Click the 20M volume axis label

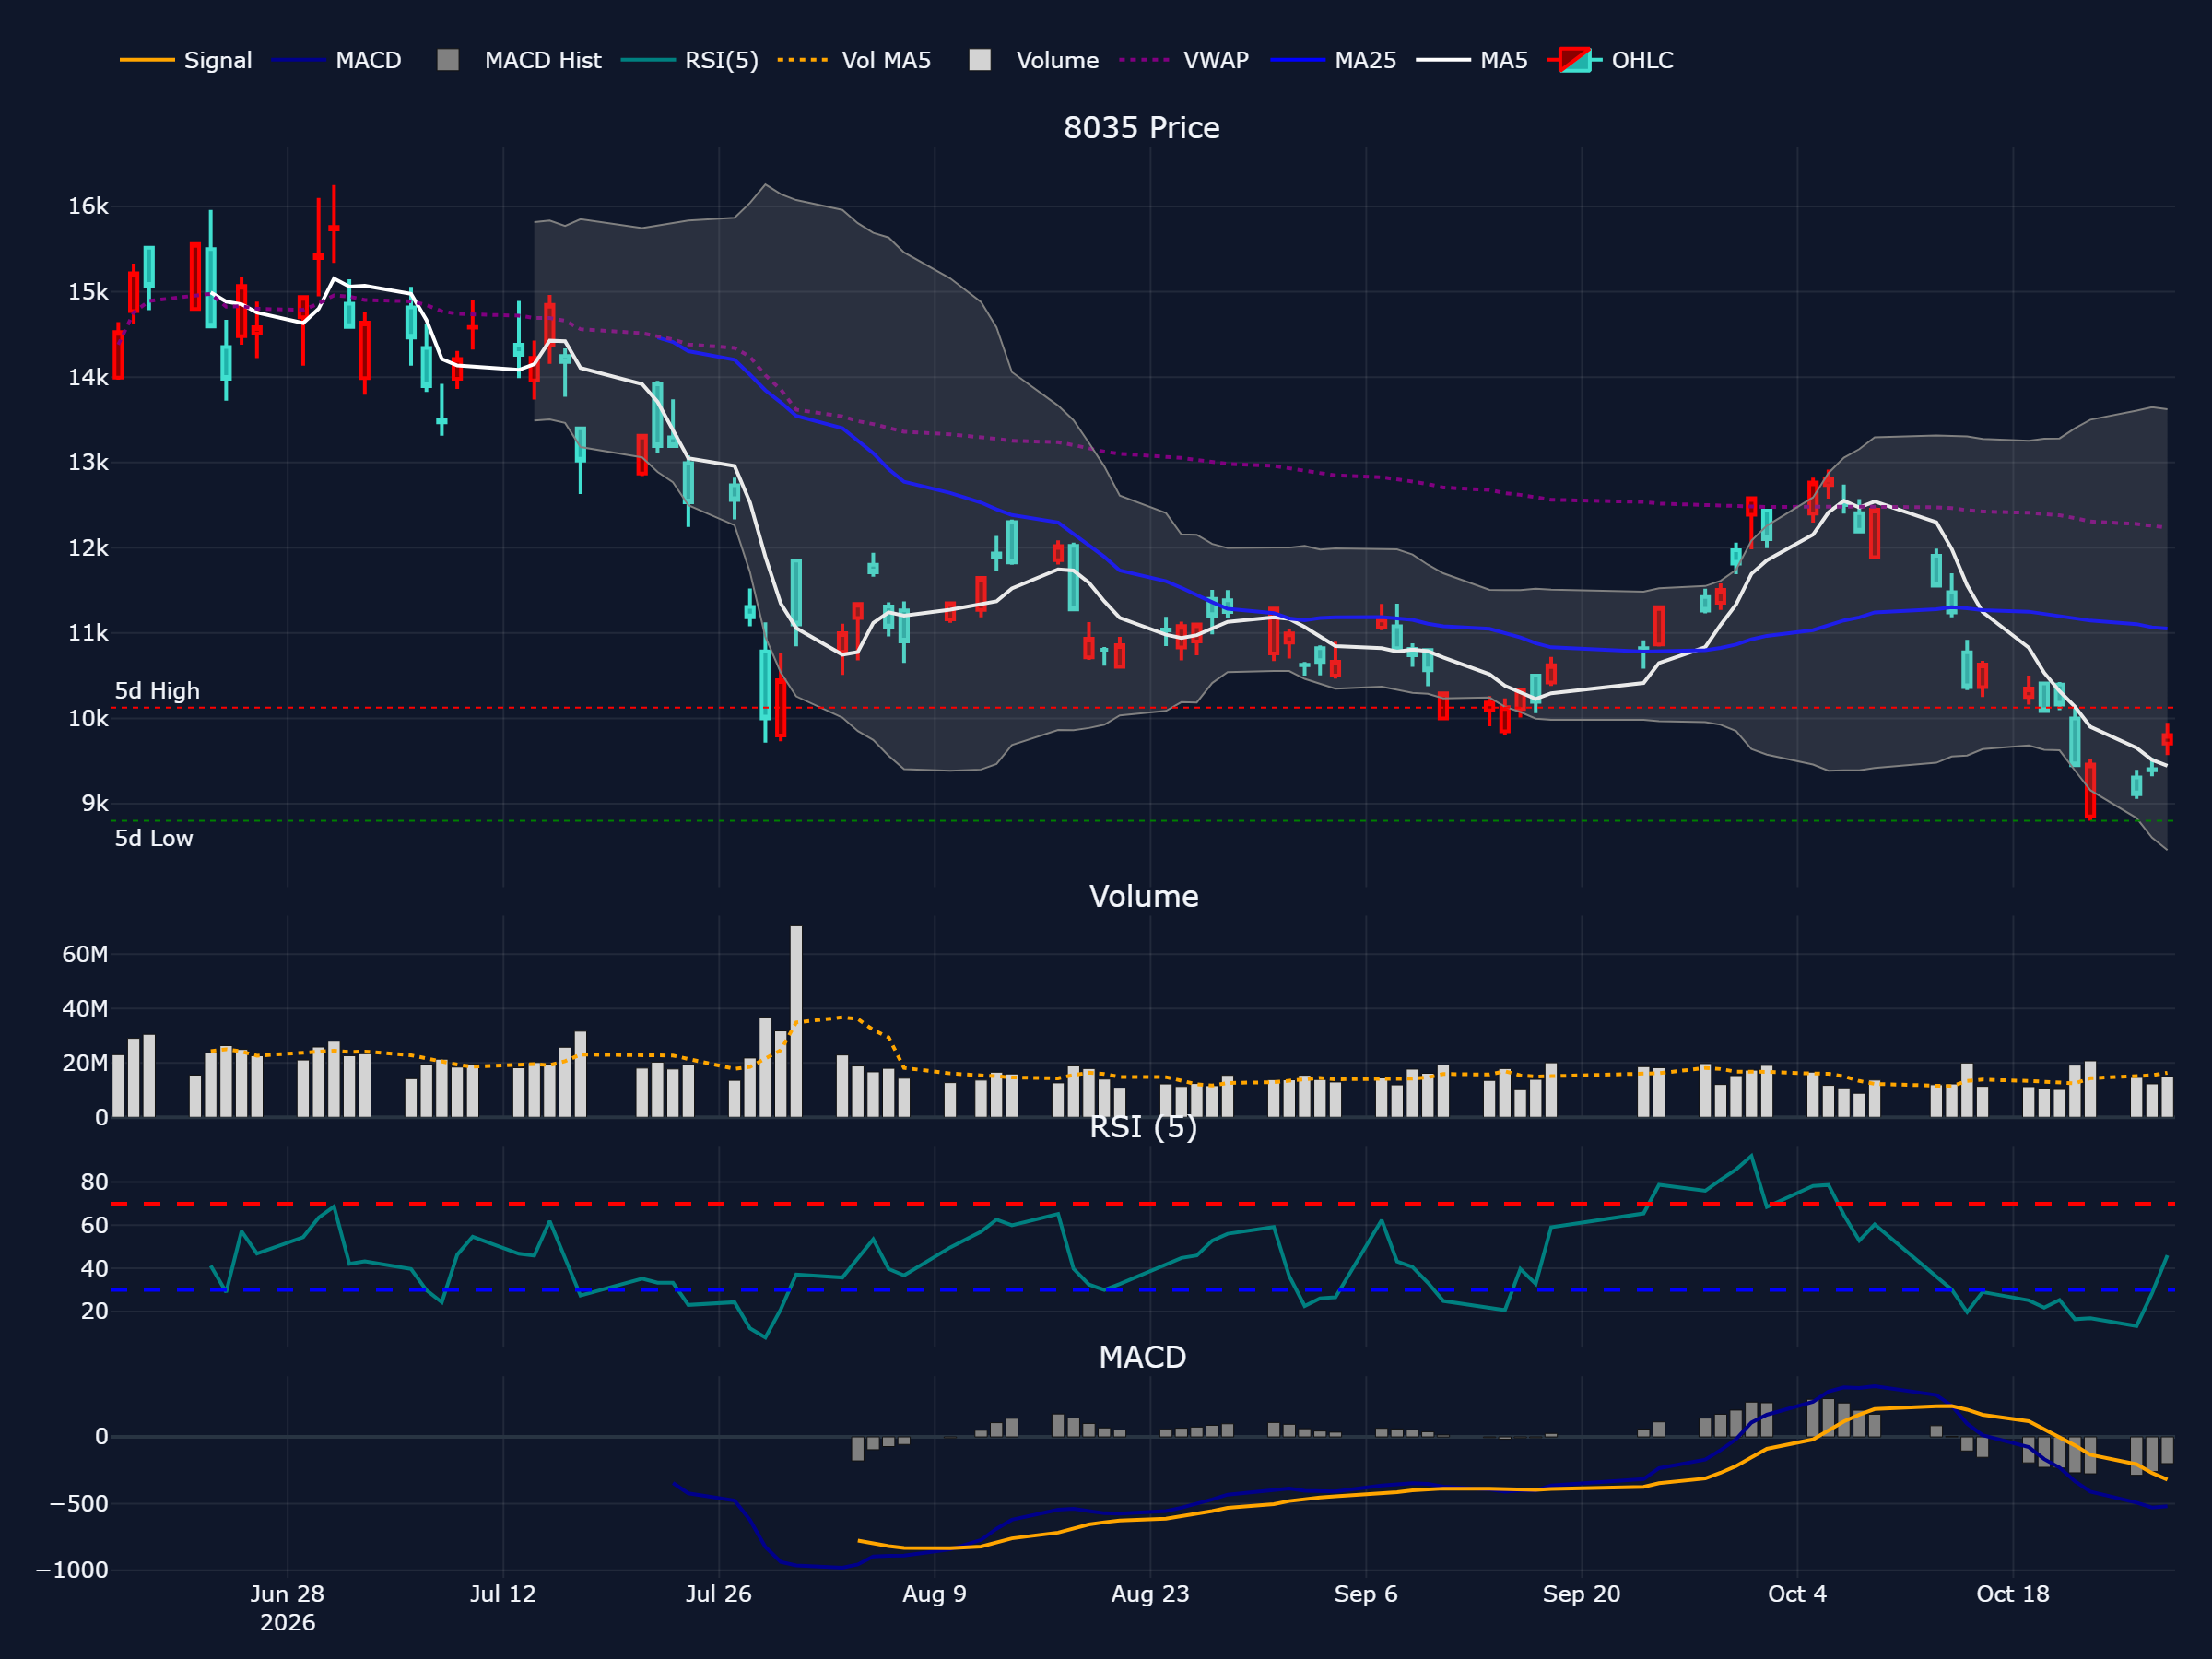click(x=85, y=1063)
